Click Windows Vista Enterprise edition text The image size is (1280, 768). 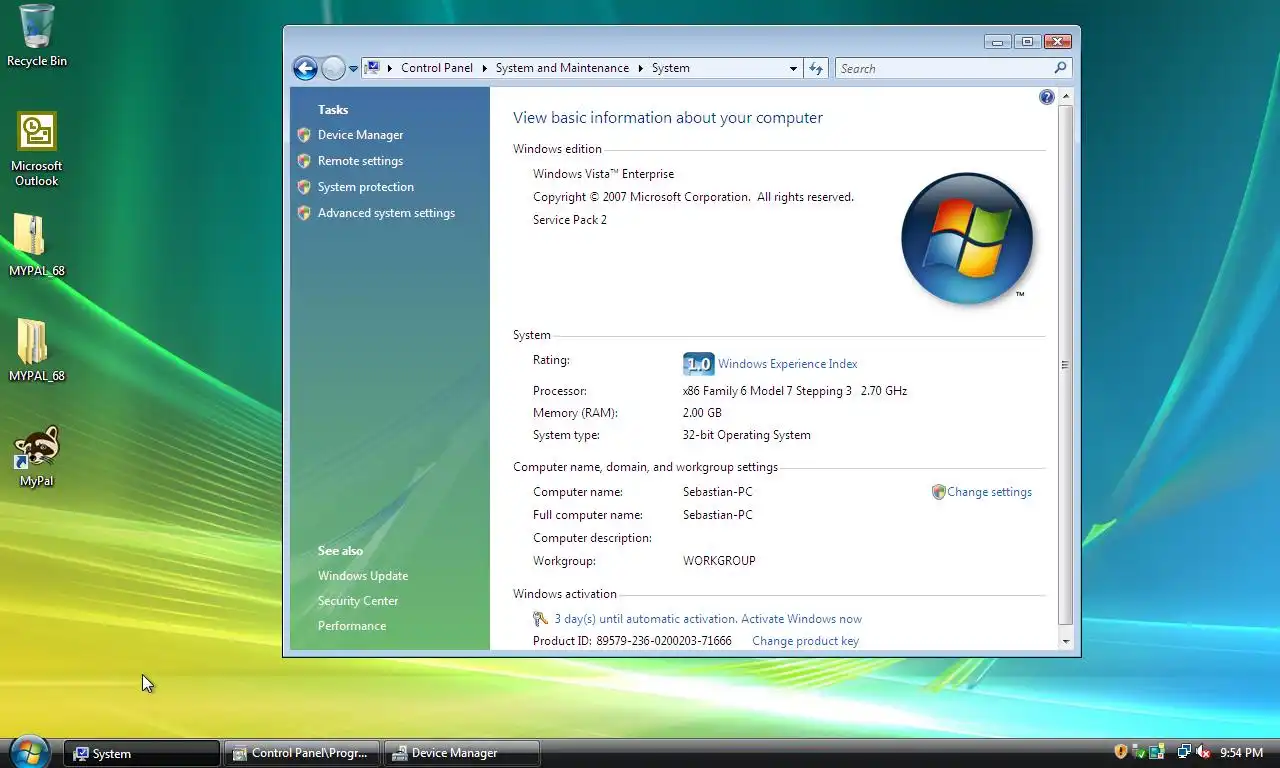coord(603,174)
